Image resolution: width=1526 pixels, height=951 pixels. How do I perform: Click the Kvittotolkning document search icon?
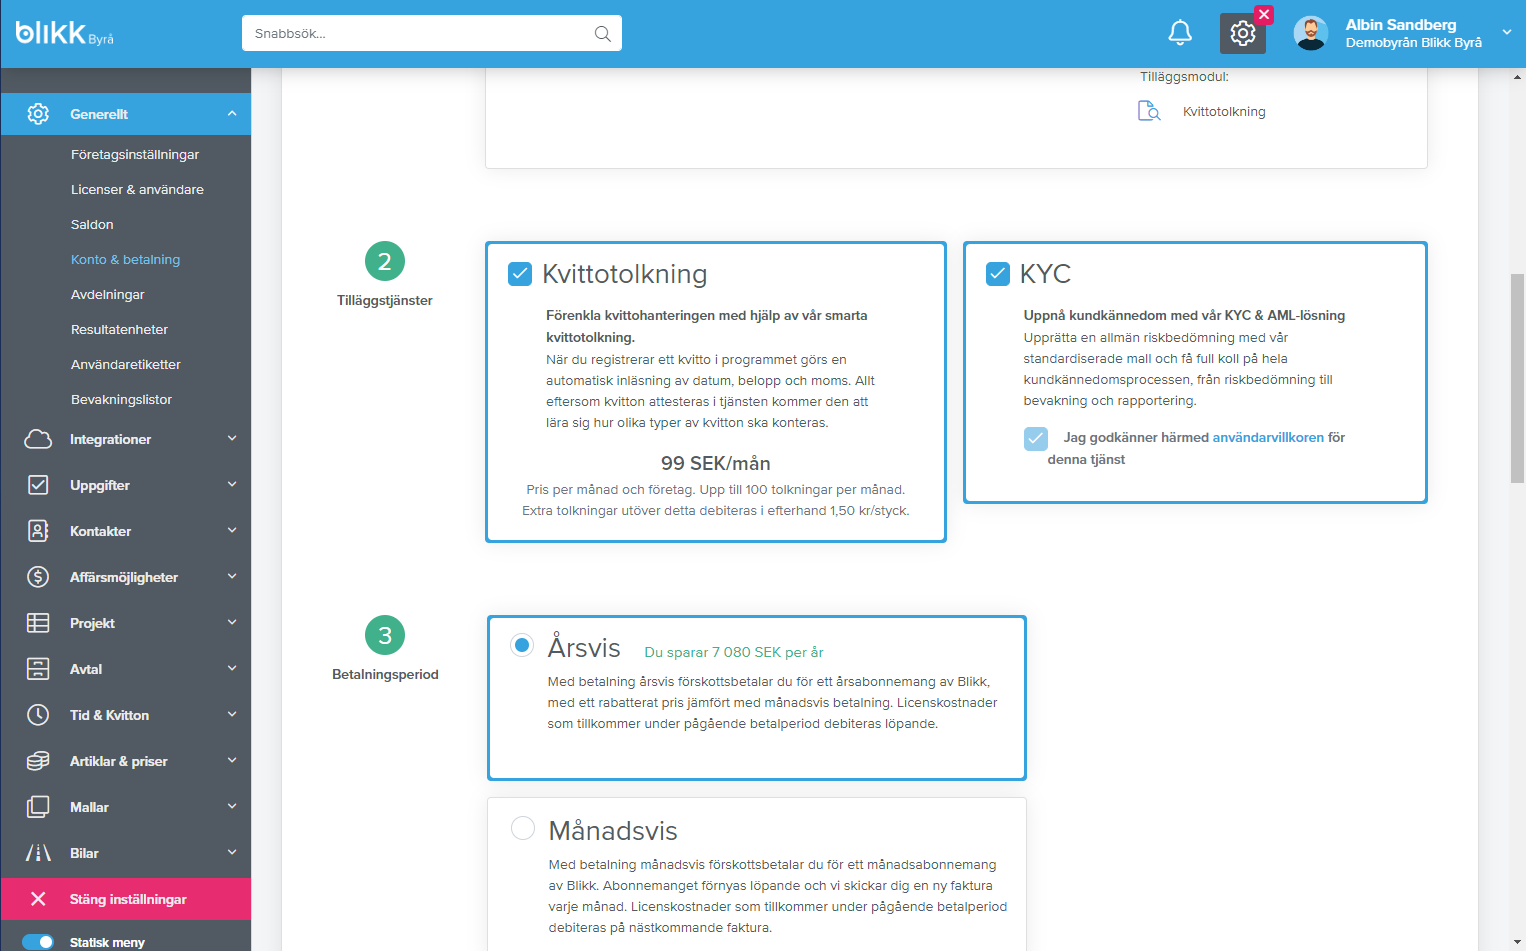[1149, 111]
